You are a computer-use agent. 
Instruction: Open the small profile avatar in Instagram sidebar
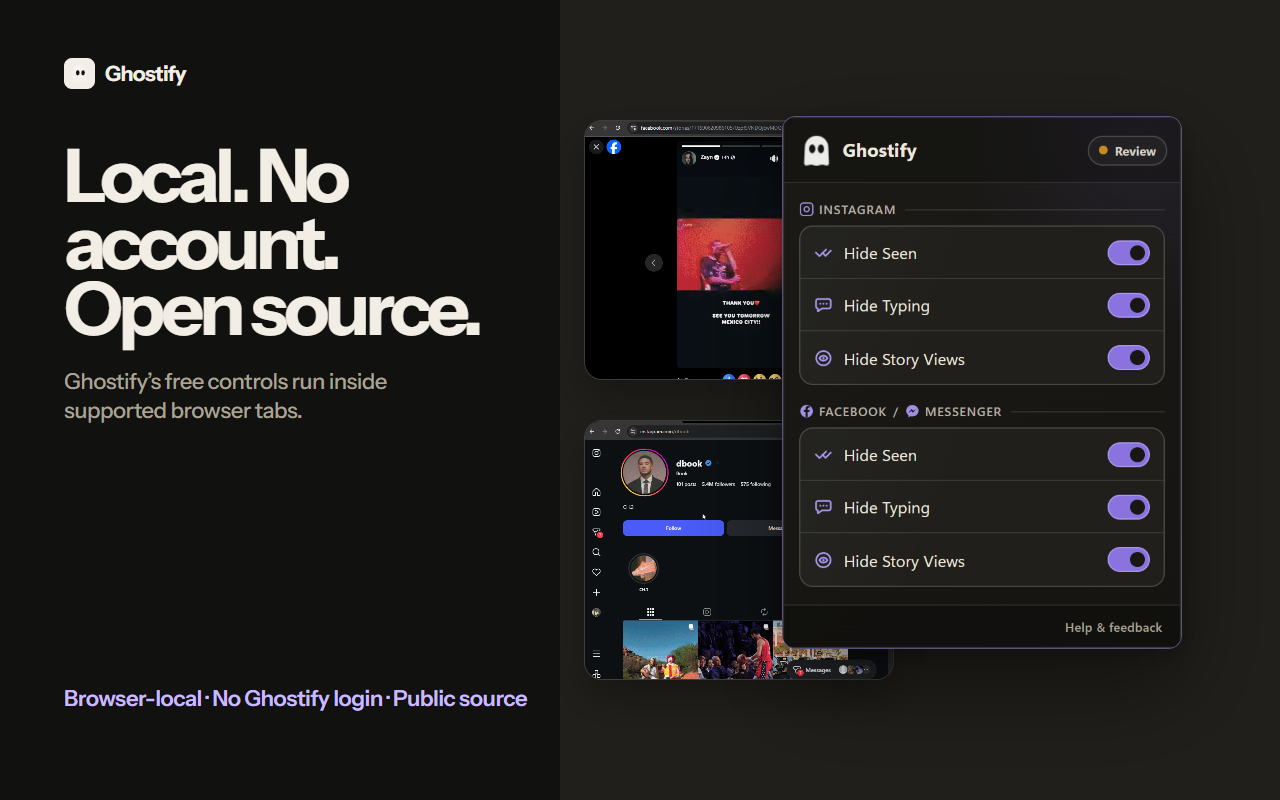(x=596, y=612)
